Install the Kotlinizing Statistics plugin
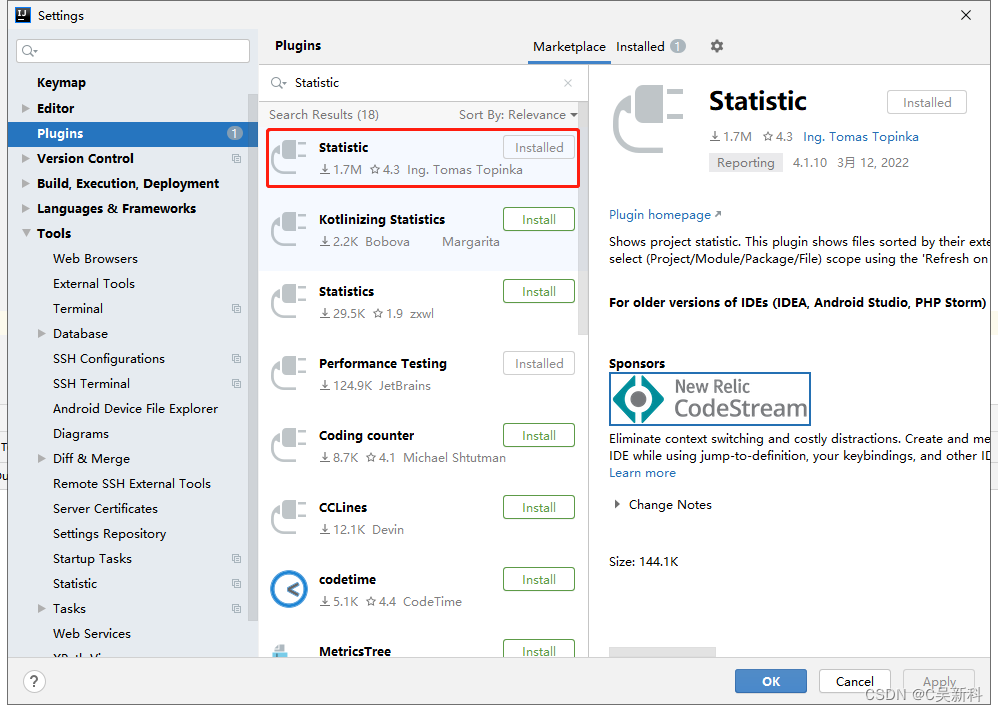Viewport: 998px width, 712px height. (x=538, y=220)
